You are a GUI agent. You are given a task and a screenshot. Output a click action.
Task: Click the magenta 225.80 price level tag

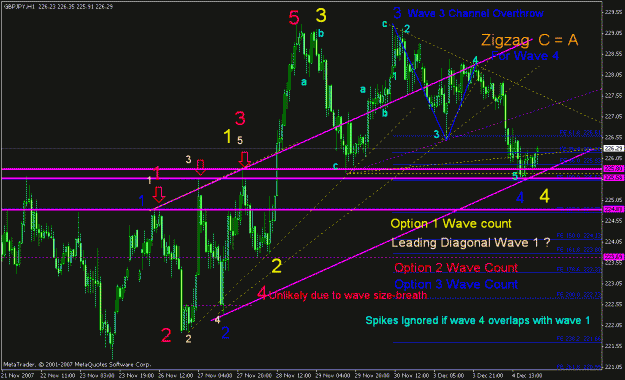coord(613,169)
